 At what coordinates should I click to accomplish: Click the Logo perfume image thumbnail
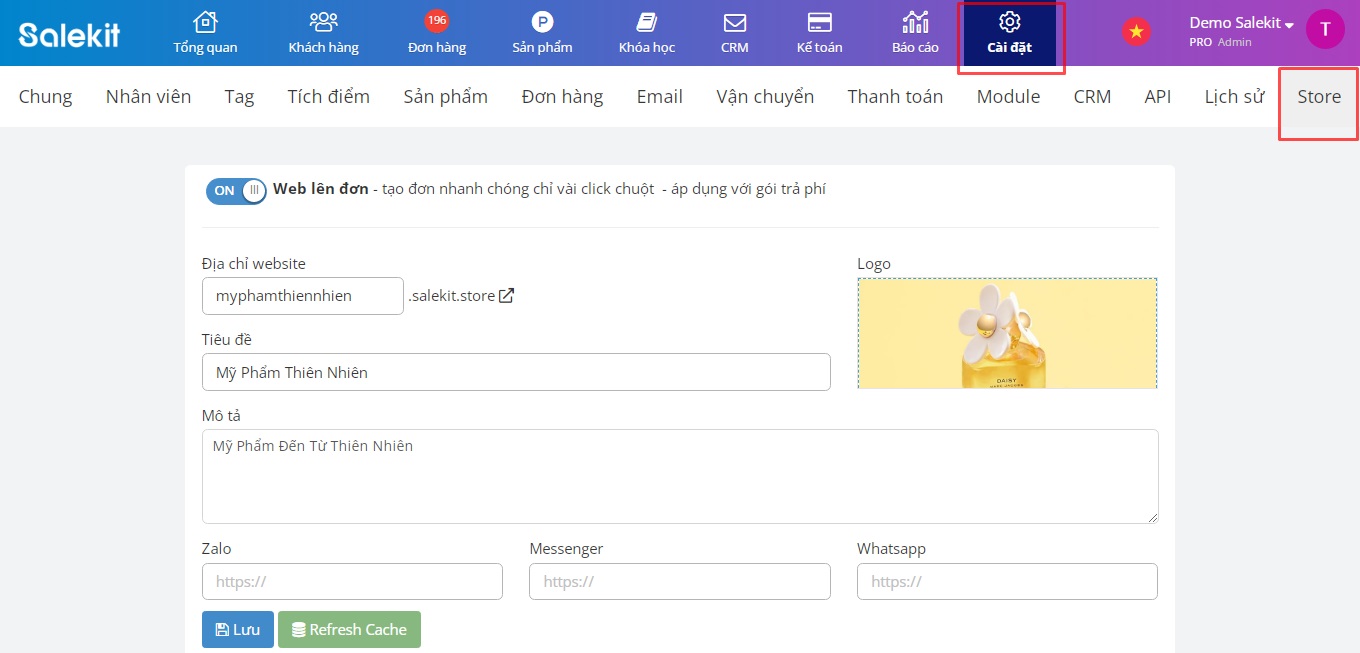coord(1007,333)
